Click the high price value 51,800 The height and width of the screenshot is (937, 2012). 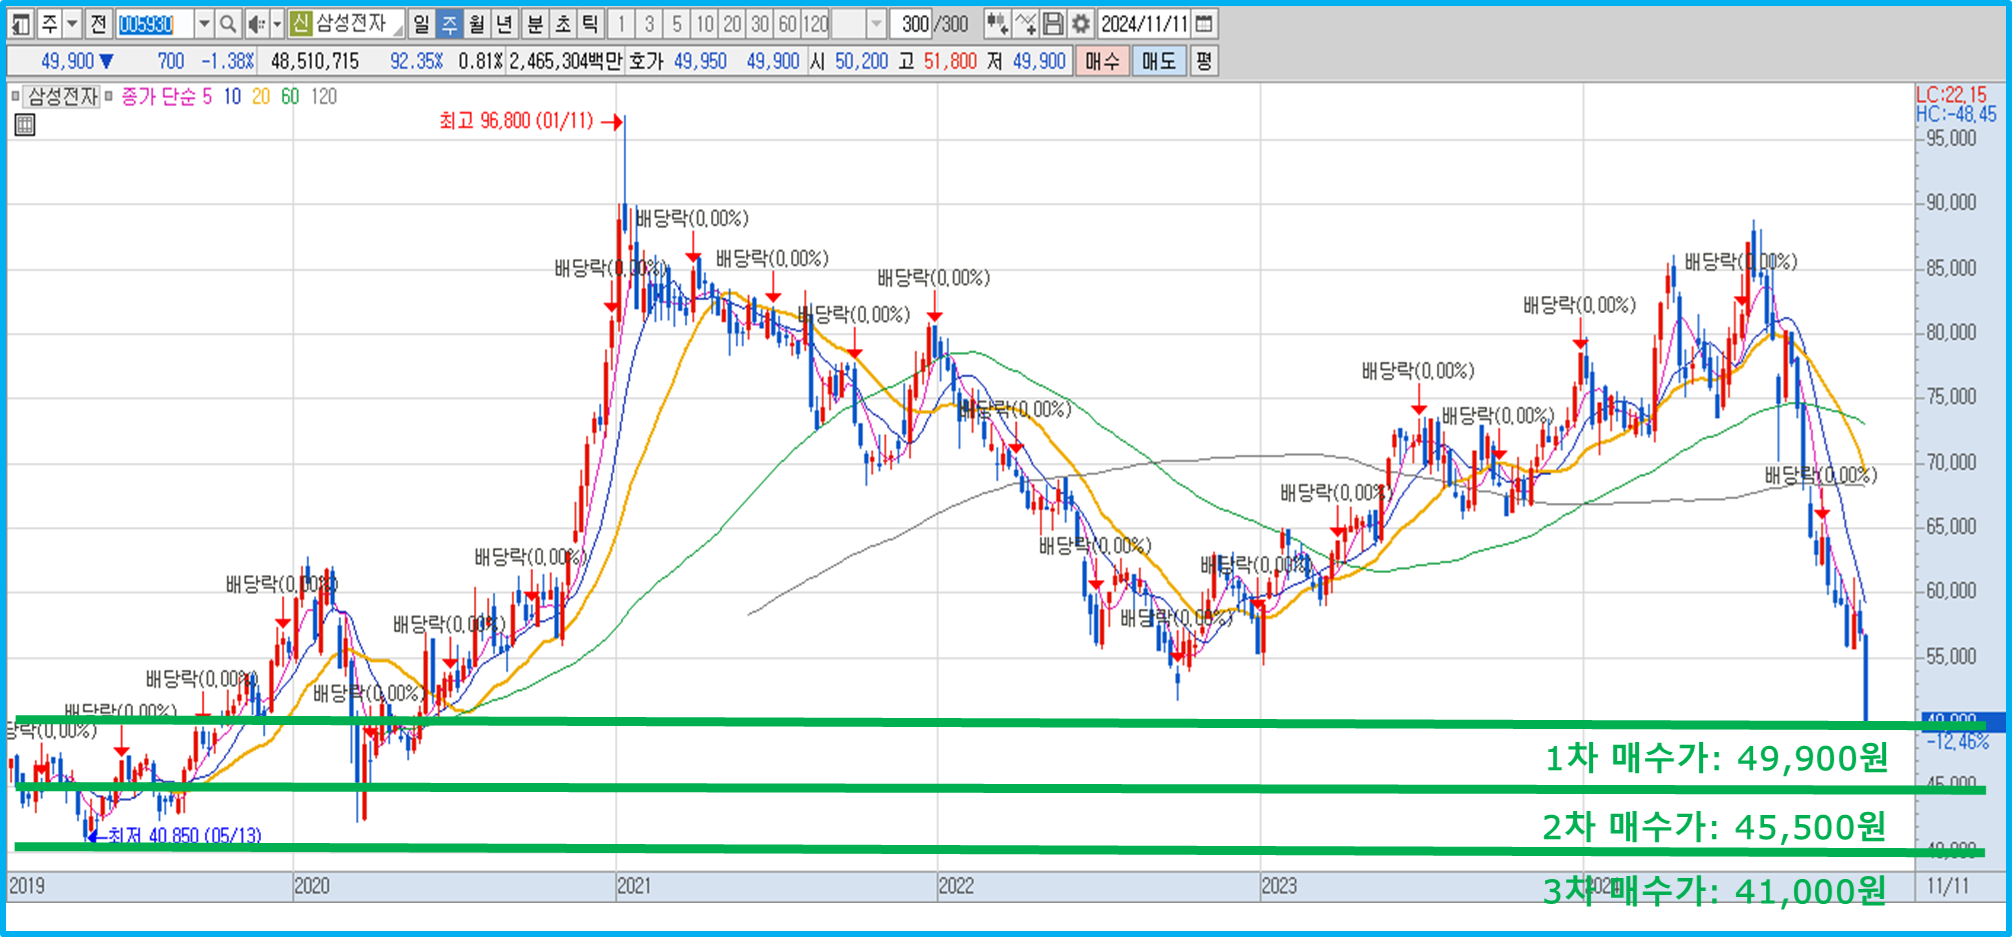[x=950, y=61]
